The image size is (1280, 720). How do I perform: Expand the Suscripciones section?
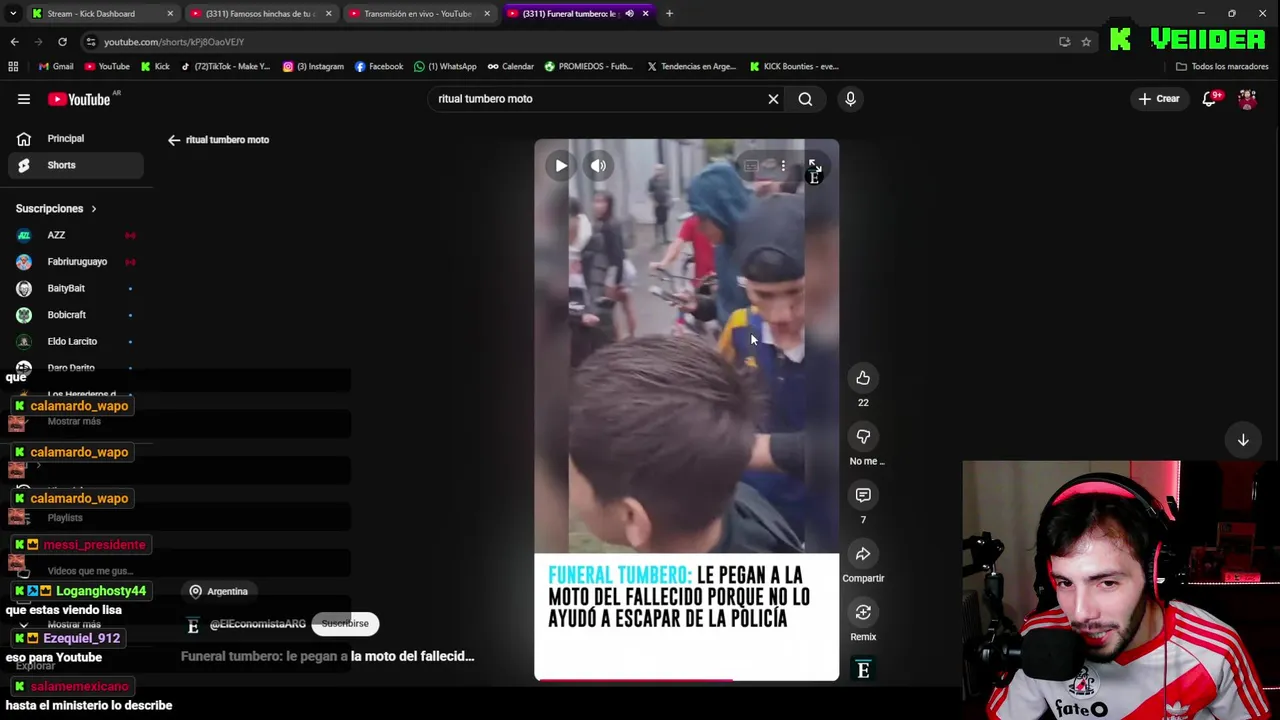click(x=56, y=209)
